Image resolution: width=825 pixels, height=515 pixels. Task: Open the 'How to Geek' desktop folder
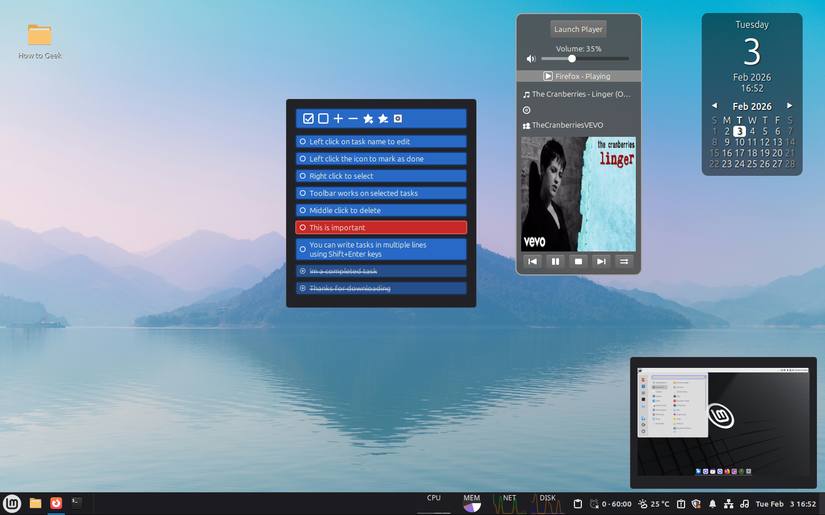tap(39, 41)
